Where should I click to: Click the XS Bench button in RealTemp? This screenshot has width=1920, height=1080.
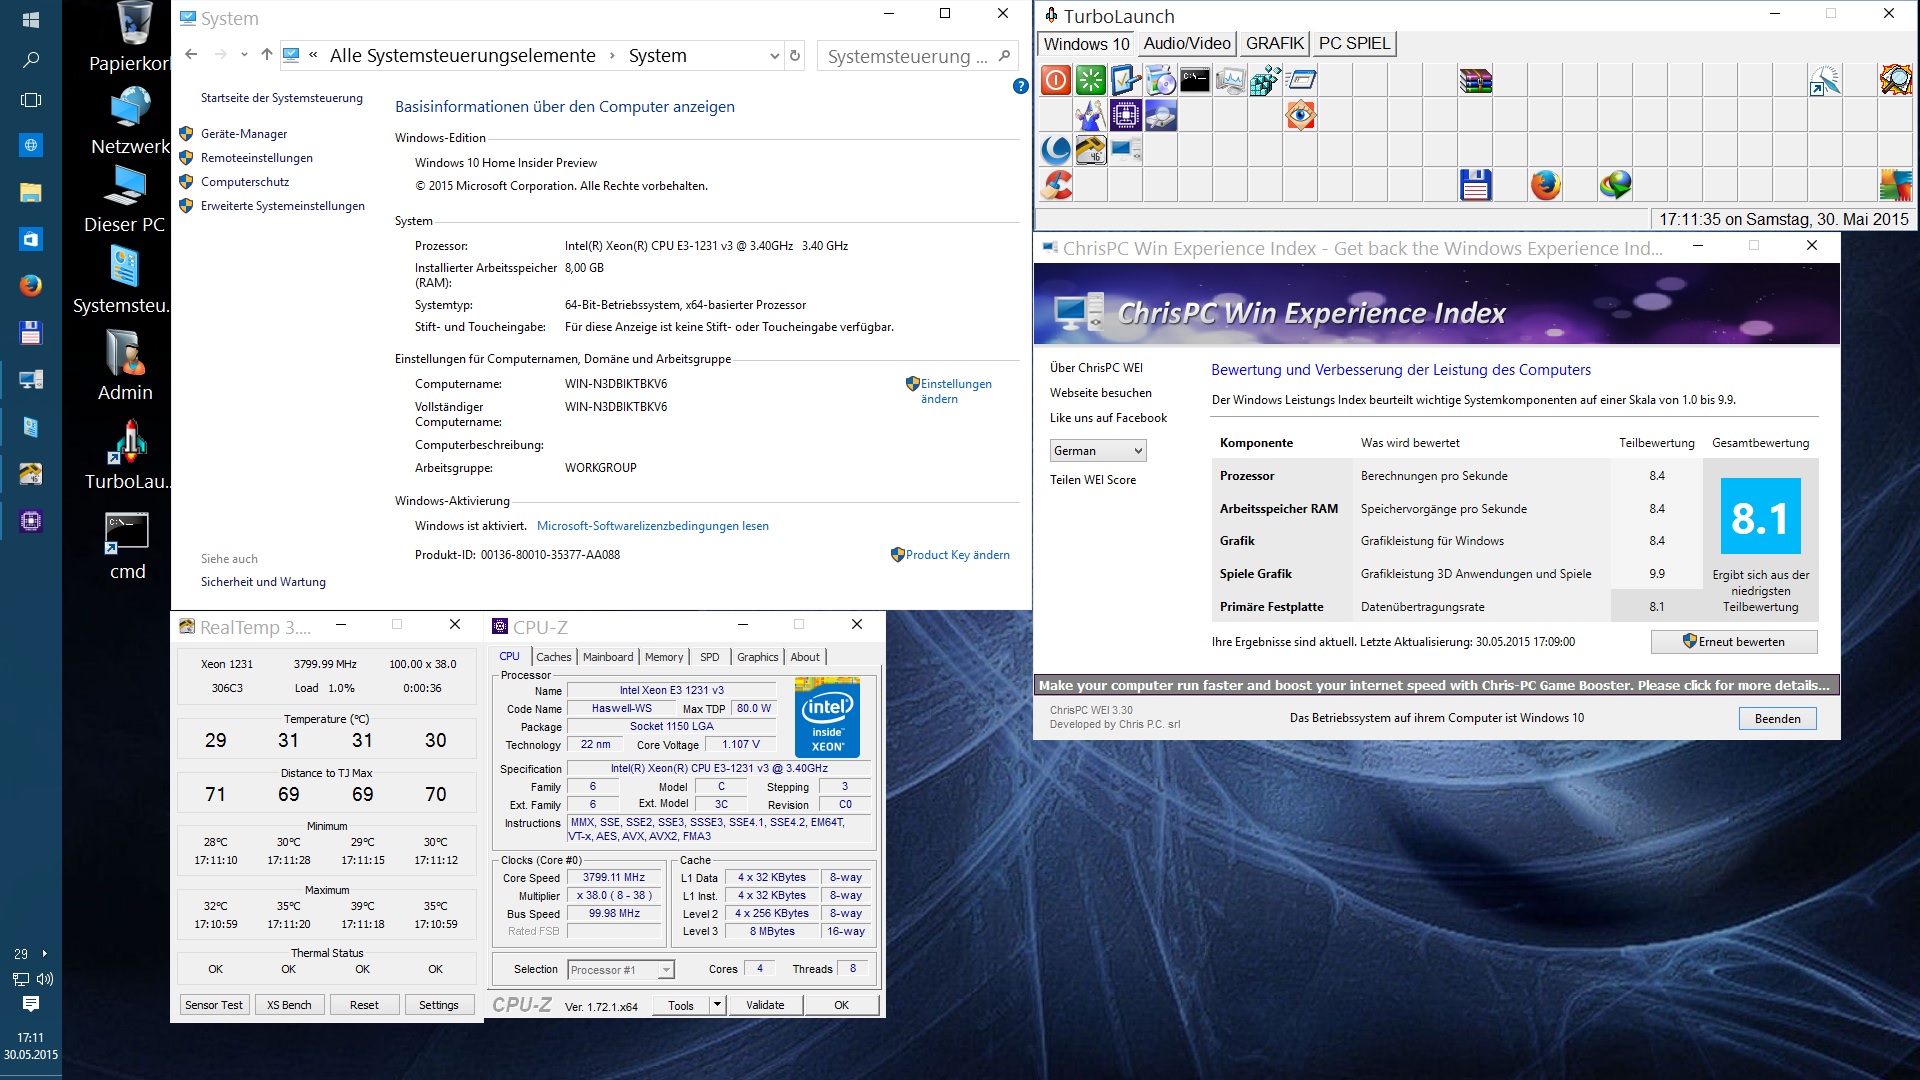point(289,1005)
